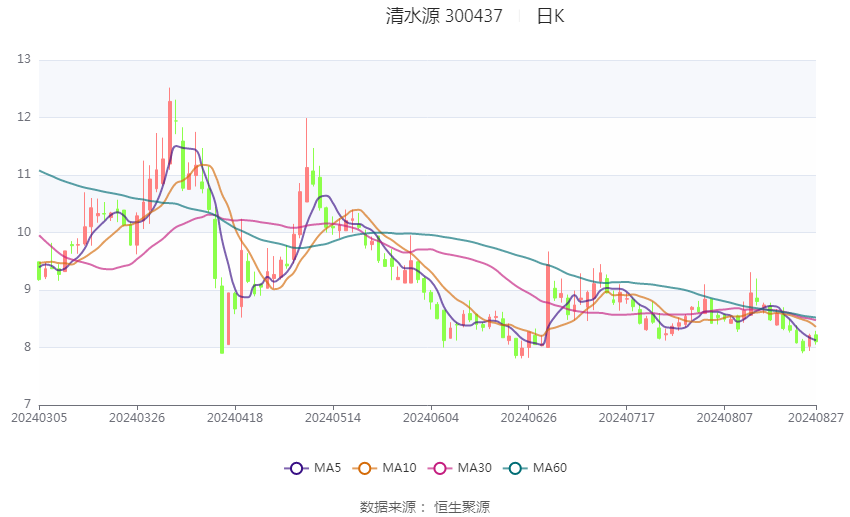Click the x-axis date label 20240418

(235, 418)
